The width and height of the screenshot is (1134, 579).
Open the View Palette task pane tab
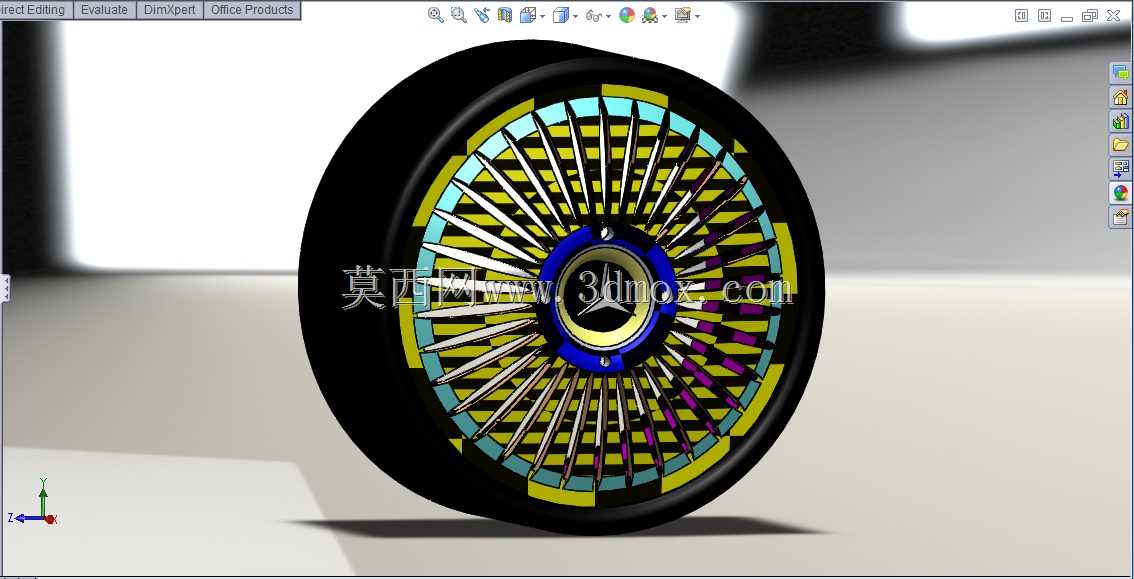1120,168
